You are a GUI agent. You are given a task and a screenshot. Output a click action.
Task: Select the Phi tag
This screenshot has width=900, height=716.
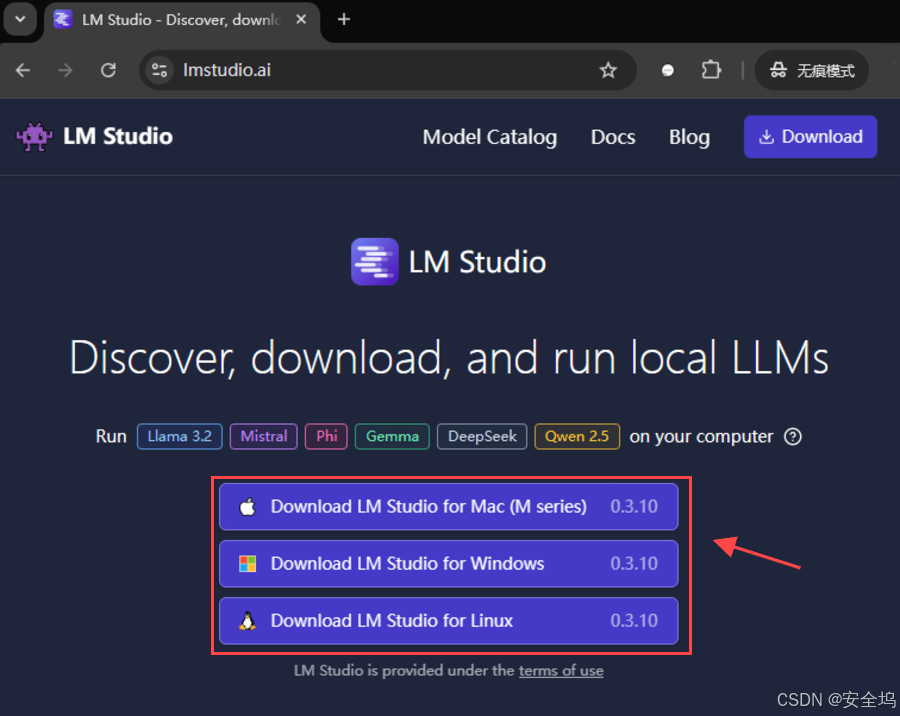coord(327,436)
